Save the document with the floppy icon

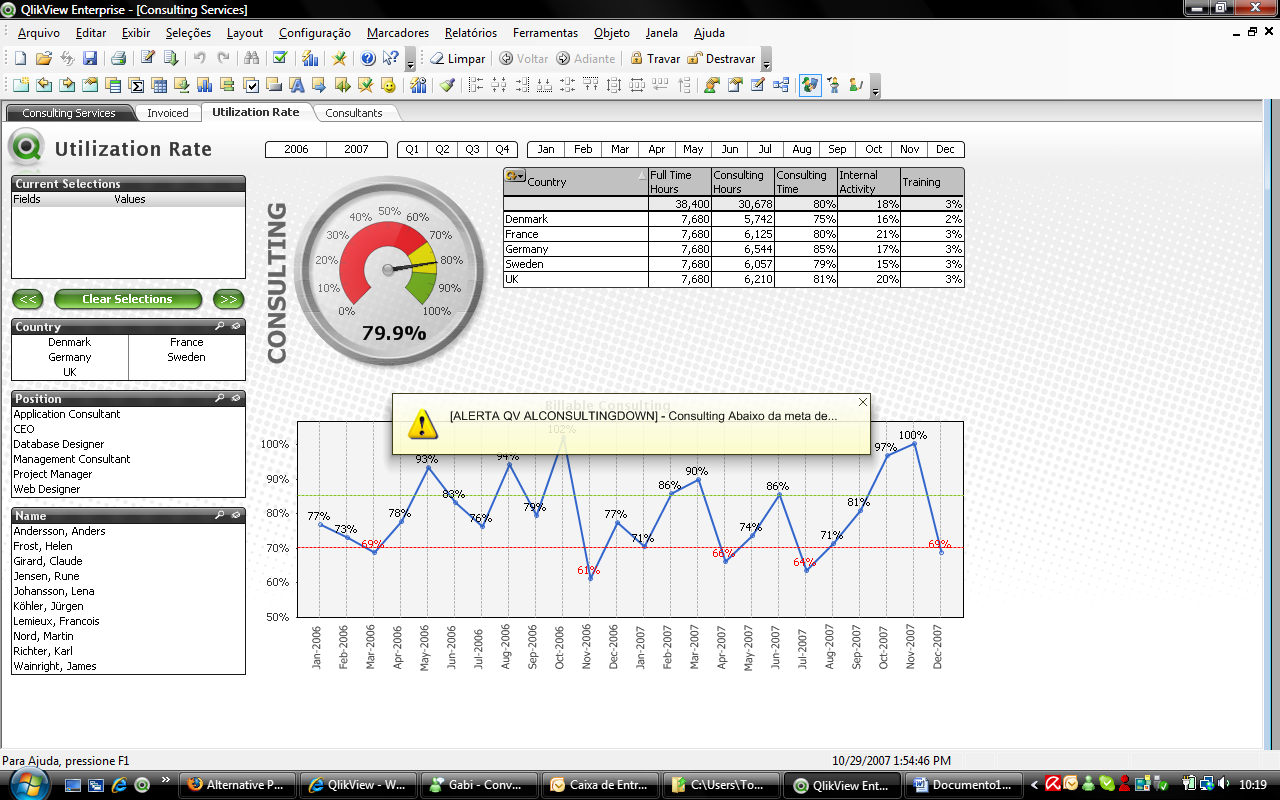coord(90,59)
